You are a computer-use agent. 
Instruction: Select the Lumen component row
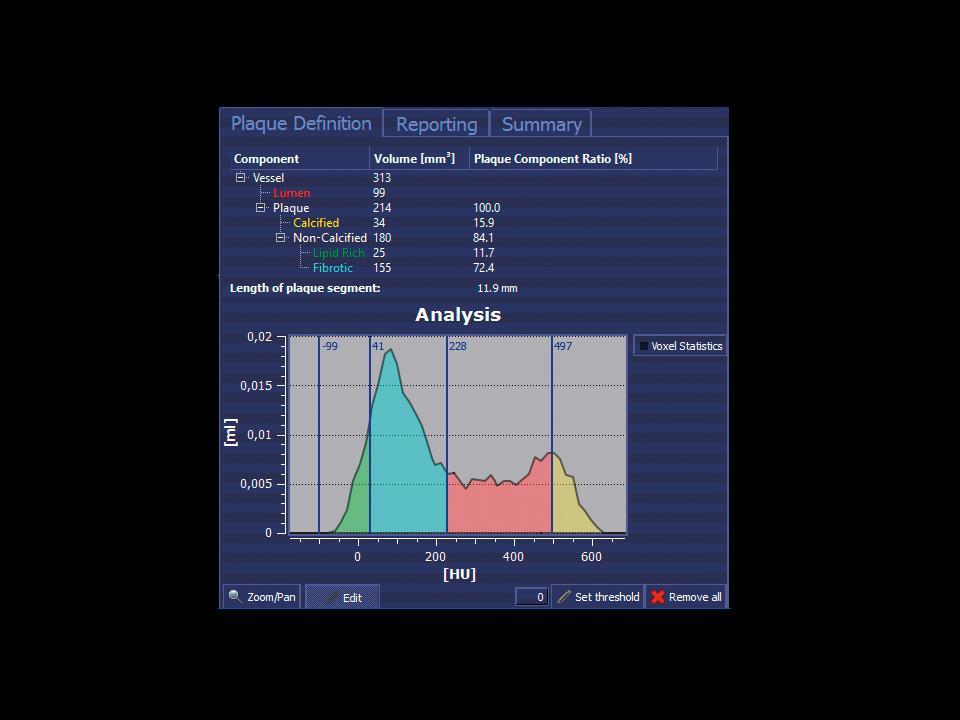291,193
